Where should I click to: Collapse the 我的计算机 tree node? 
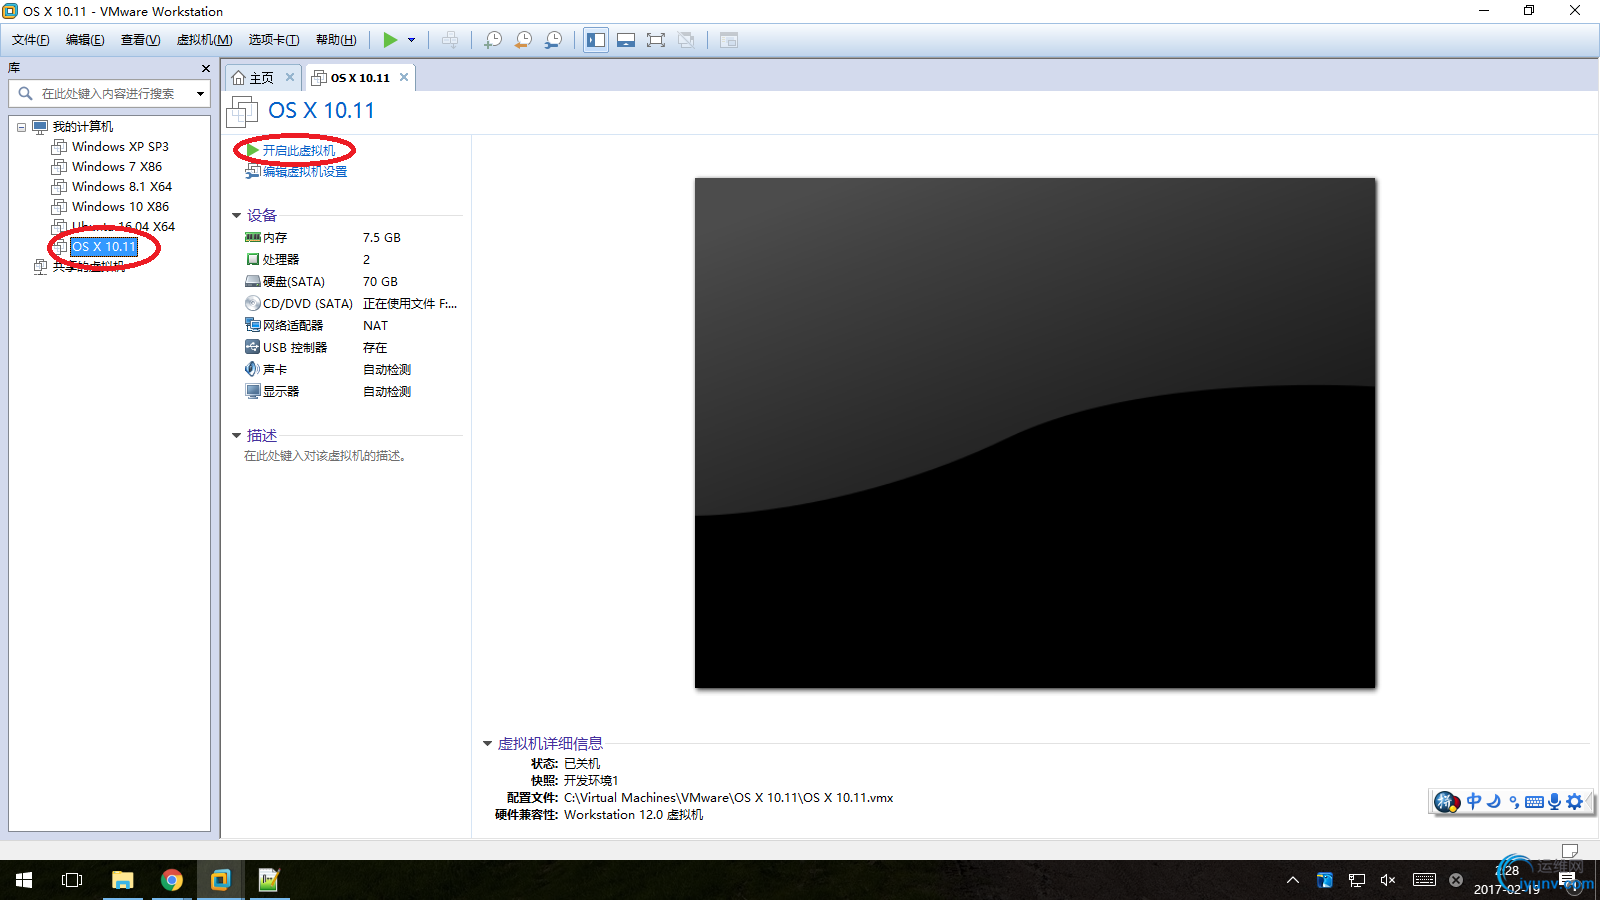[21, 127]
